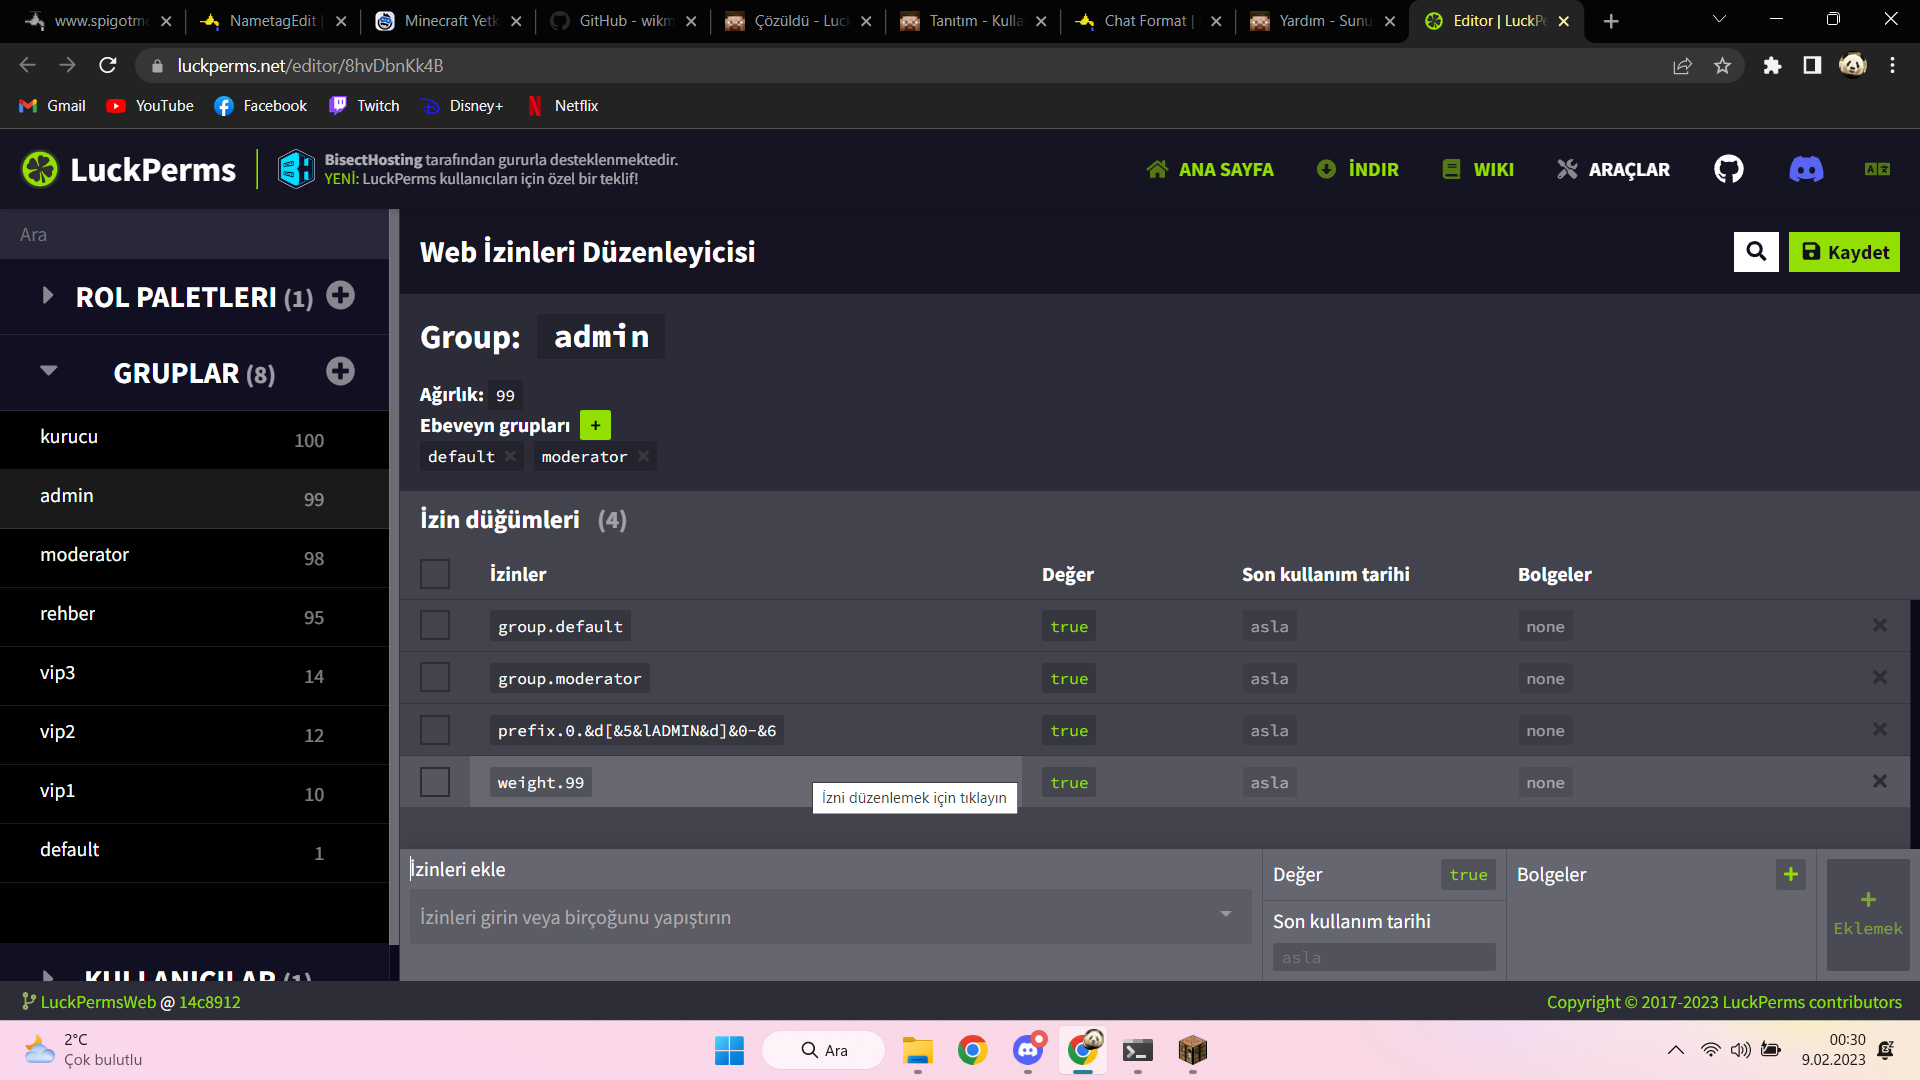
Task: Open the permission input dropdown arrow
Action: coord(1225,914)
